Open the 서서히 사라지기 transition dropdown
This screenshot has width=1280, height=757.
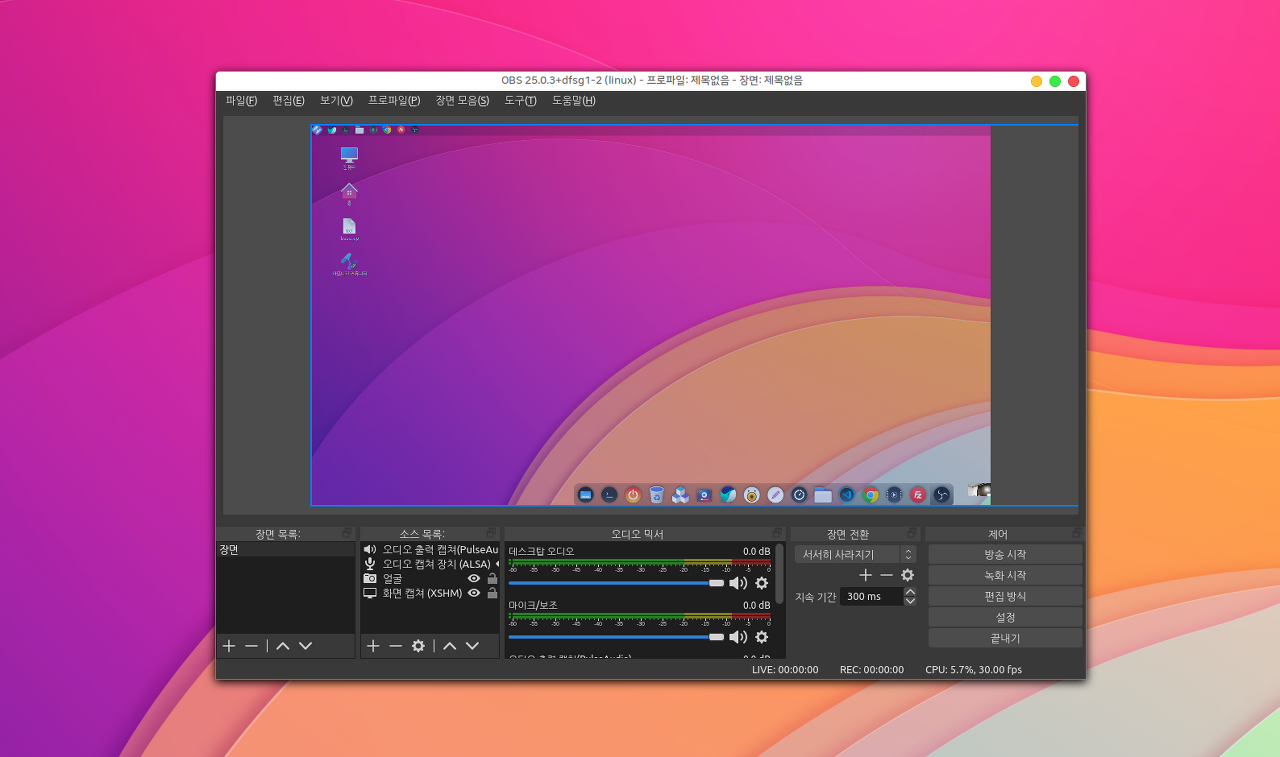[x=855, y=554]
